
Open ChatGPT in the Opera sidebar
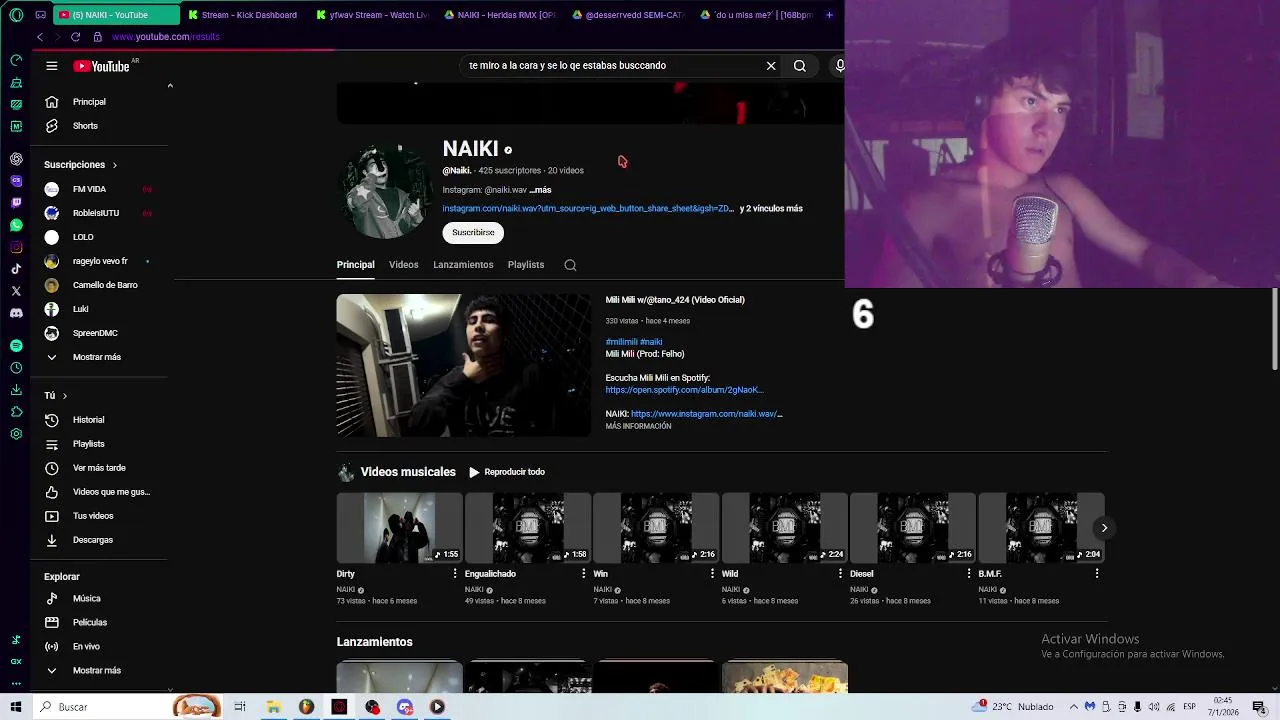pos(16,159)
